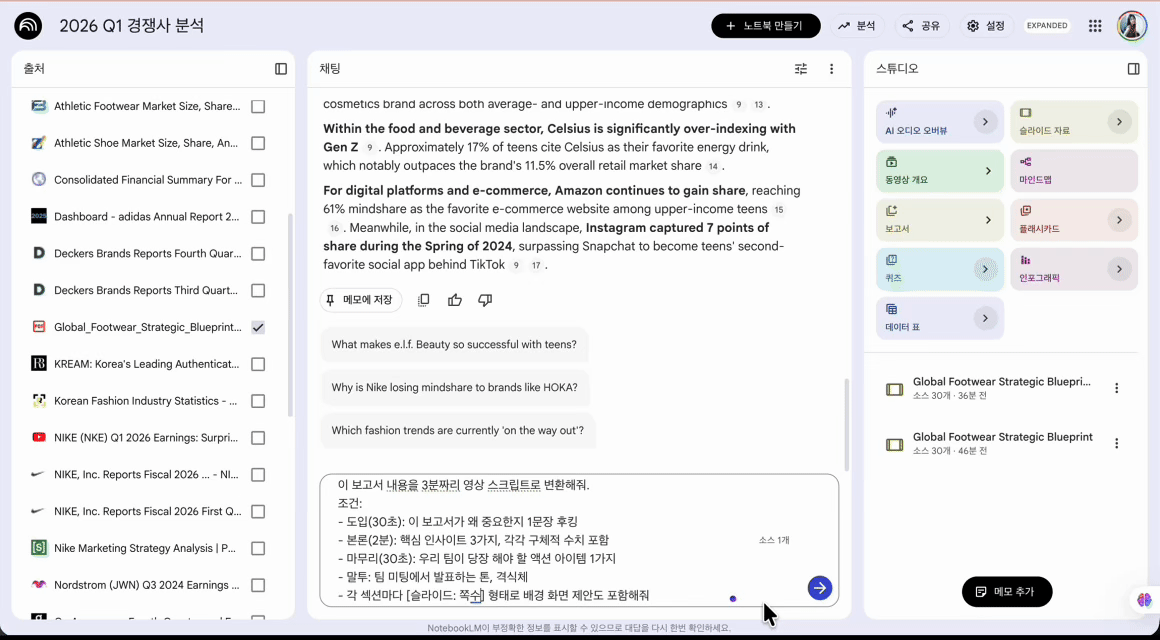Open 분석 analytics
This screenshot has height=640, width=1160.
click(857, 26)
